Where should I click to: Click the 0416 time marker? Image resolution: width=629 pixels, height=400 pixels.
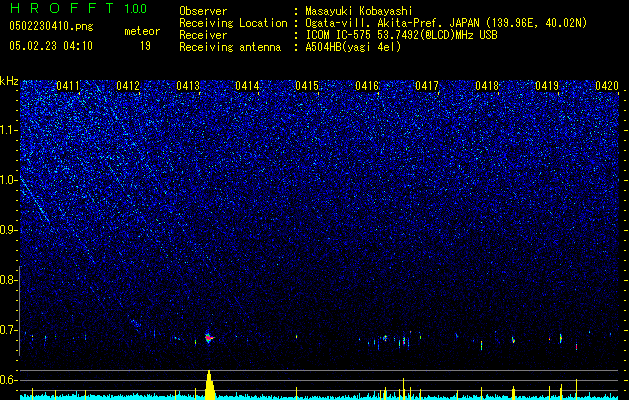point(367,86)
